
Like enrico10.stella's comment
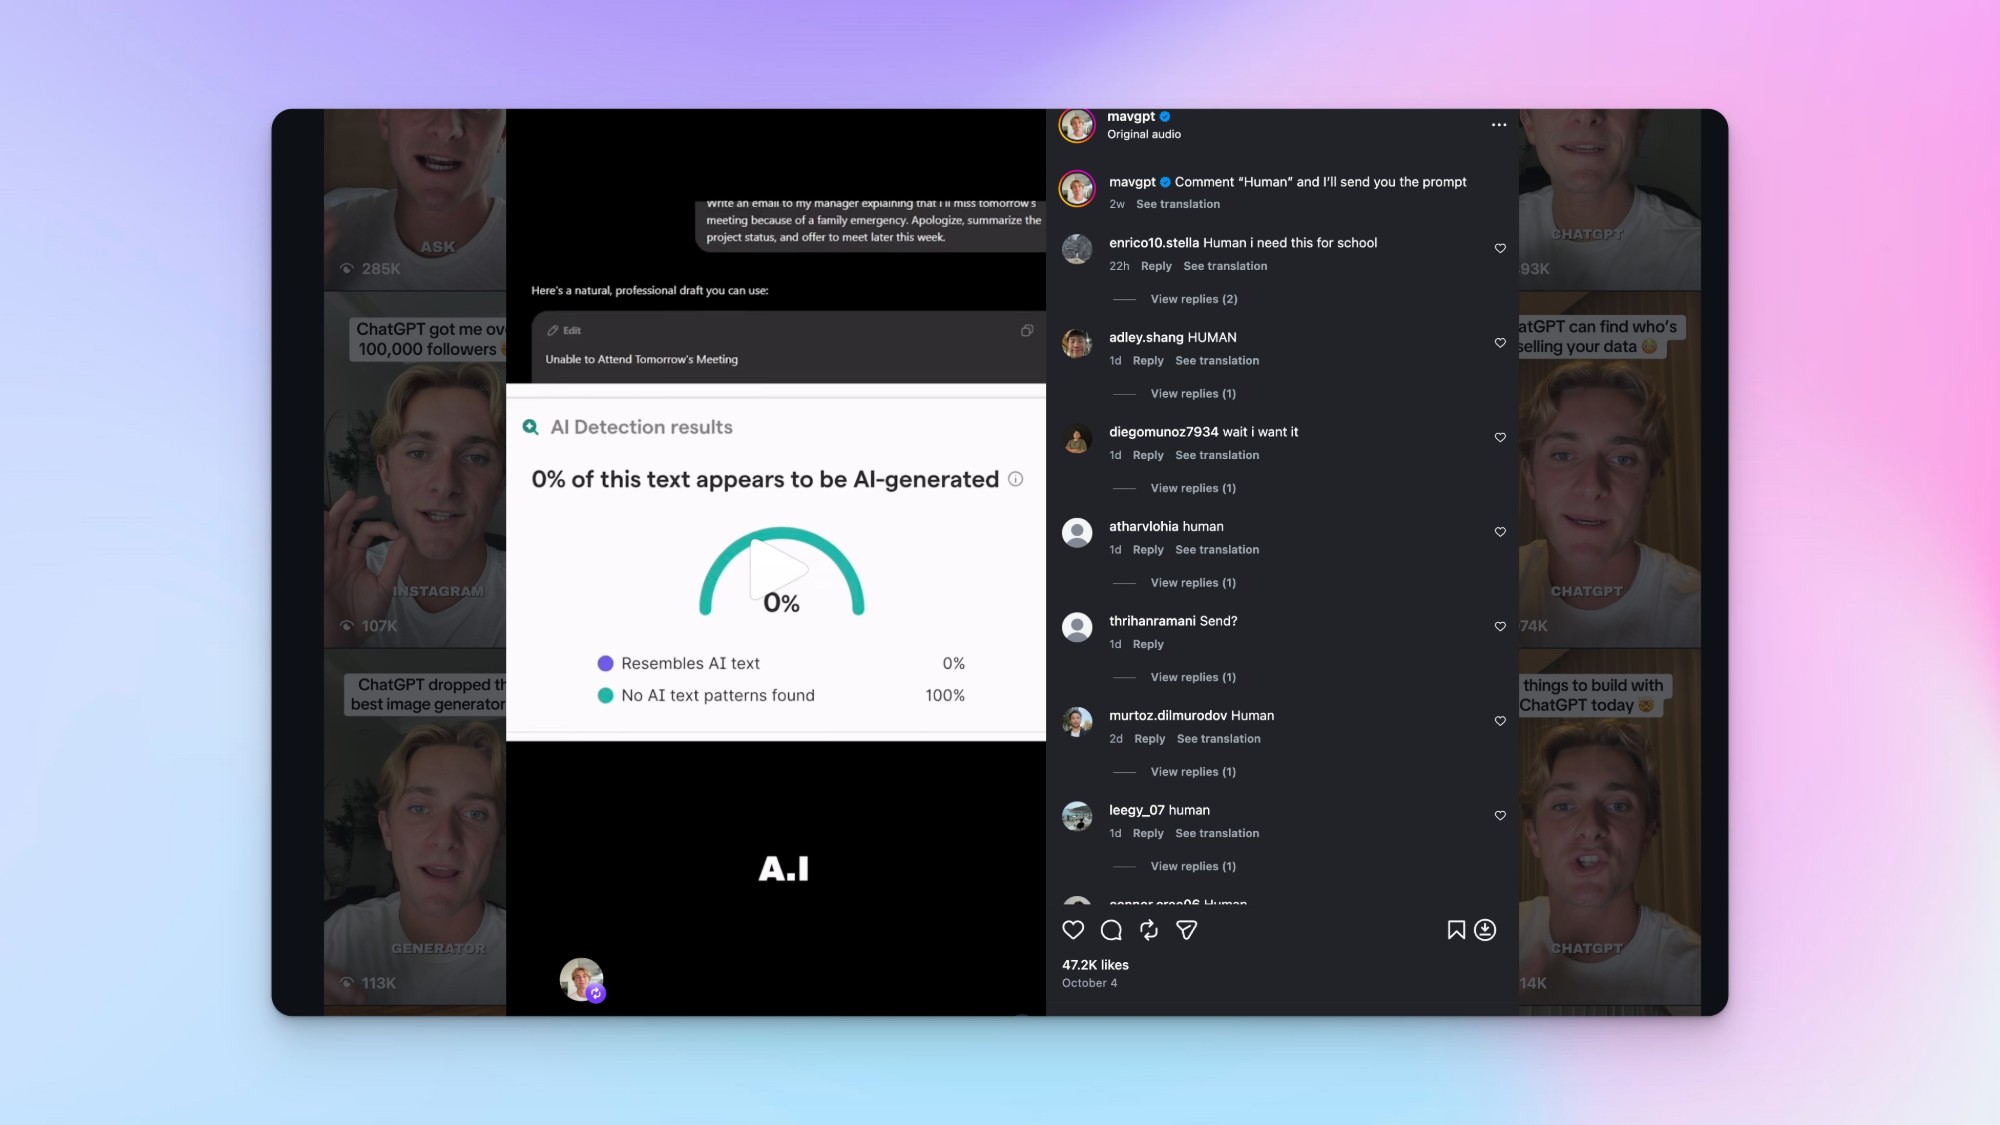[x=1500, y=248]
